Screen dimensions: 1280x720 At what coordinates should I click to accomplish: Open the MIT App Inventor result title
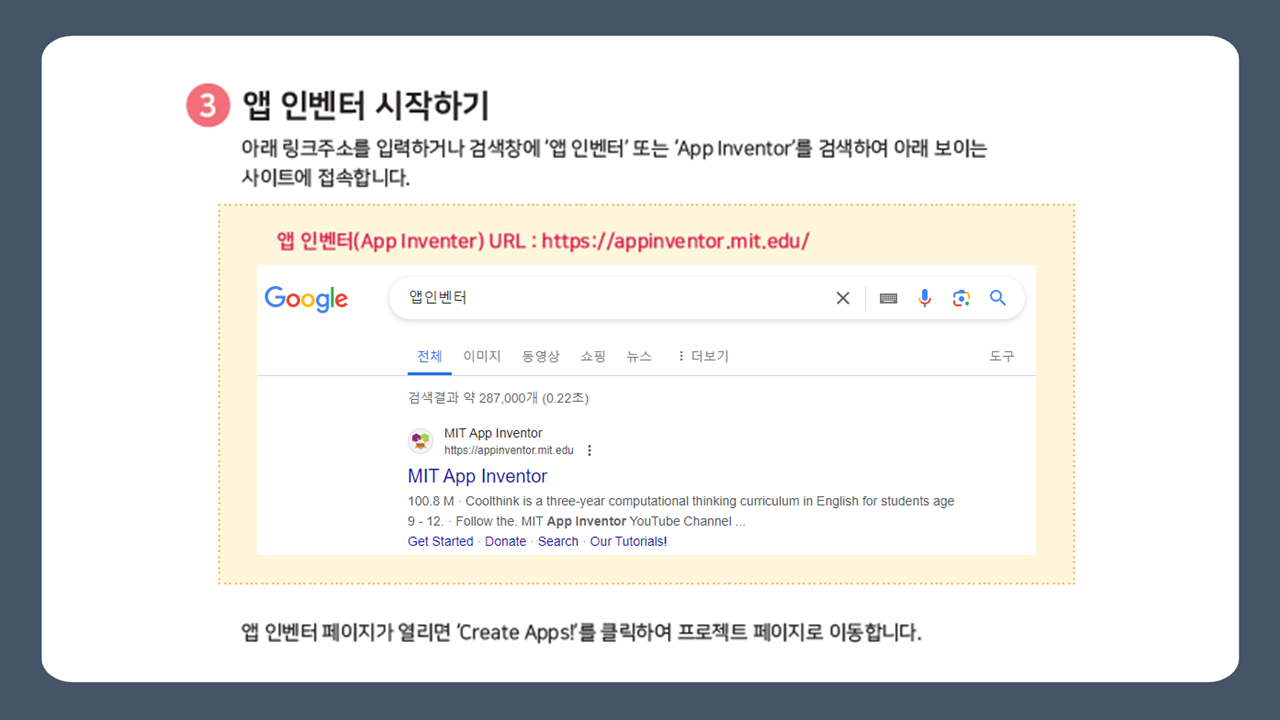click(478, 476)
